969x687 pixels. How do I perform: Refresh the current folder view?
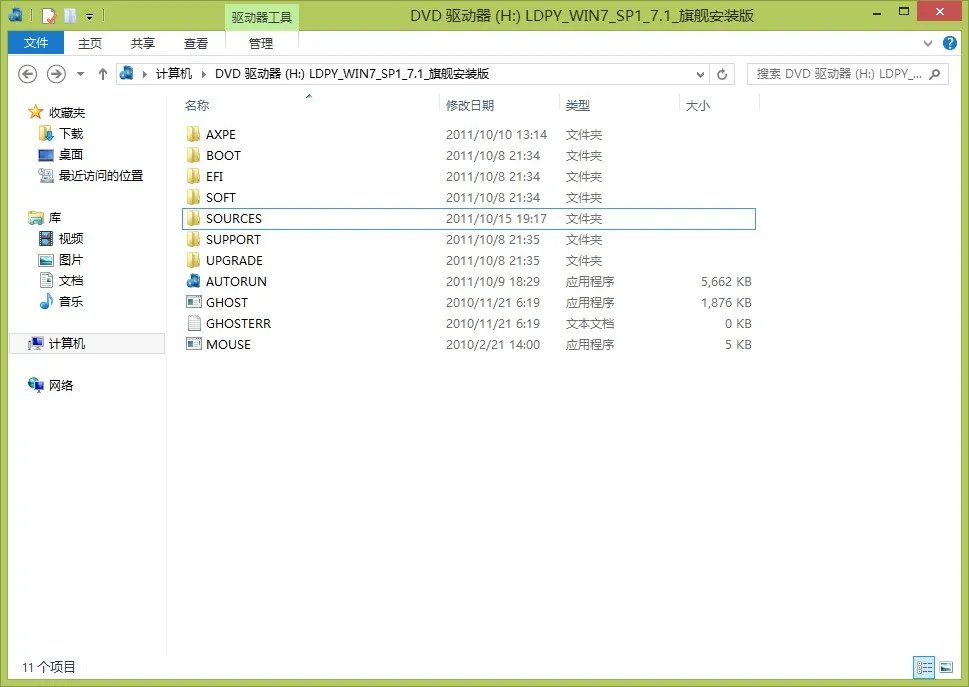pyautogui.click(x=723, y=74)
